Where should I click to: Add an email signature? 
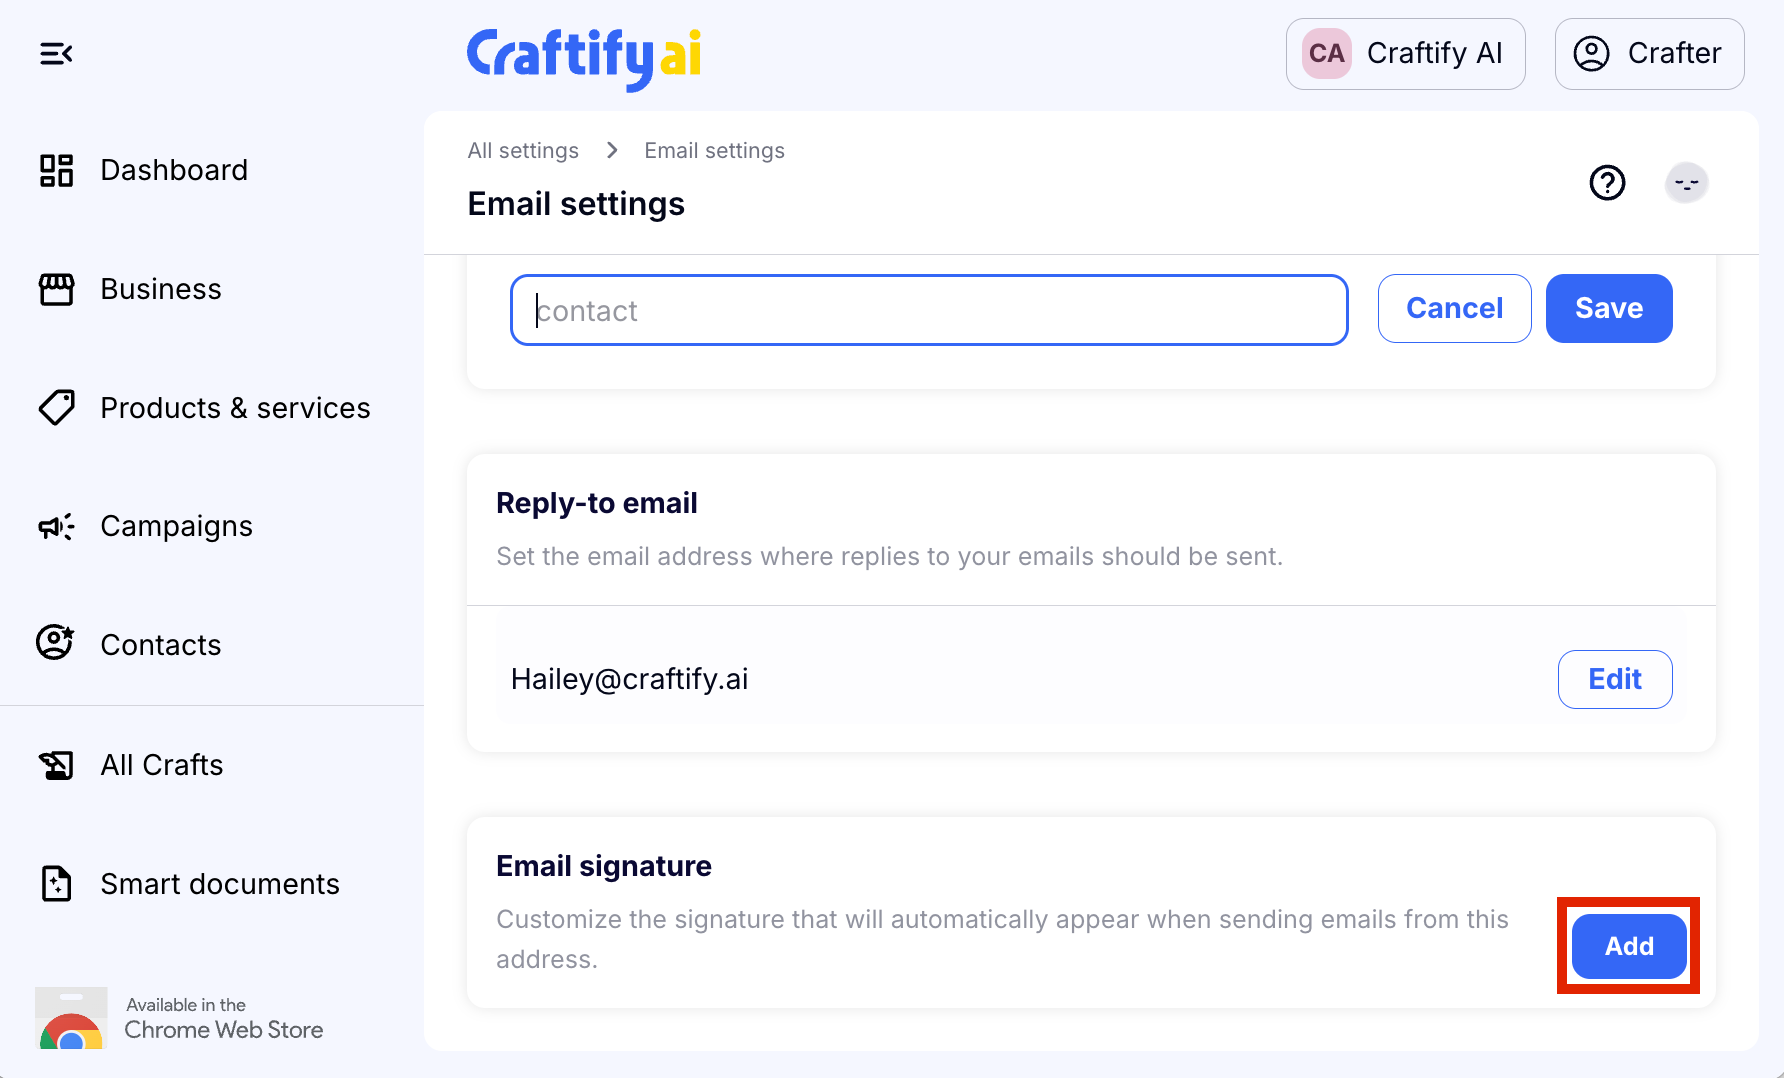tap(1629, 946)
